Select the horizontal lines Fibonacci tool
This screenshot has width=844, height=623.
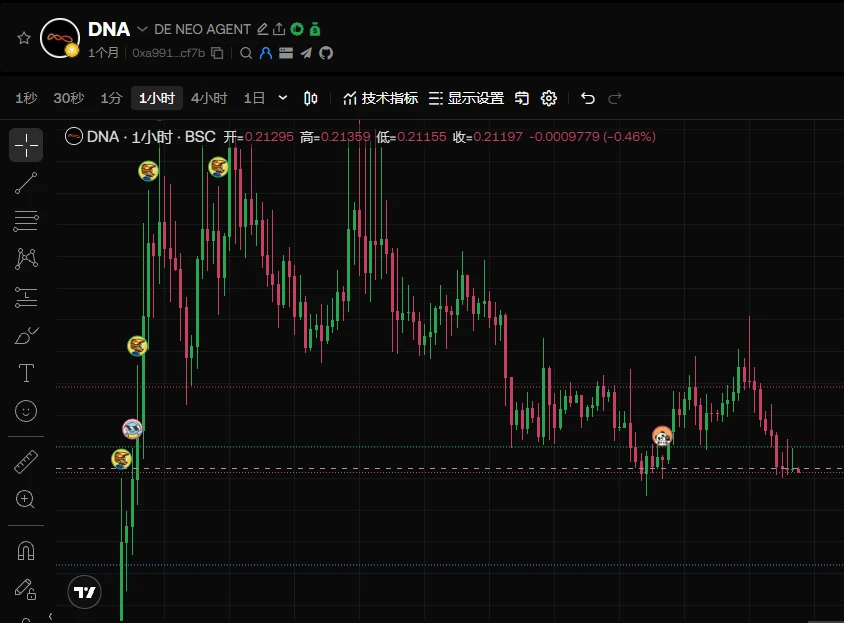tap(26, 221)
